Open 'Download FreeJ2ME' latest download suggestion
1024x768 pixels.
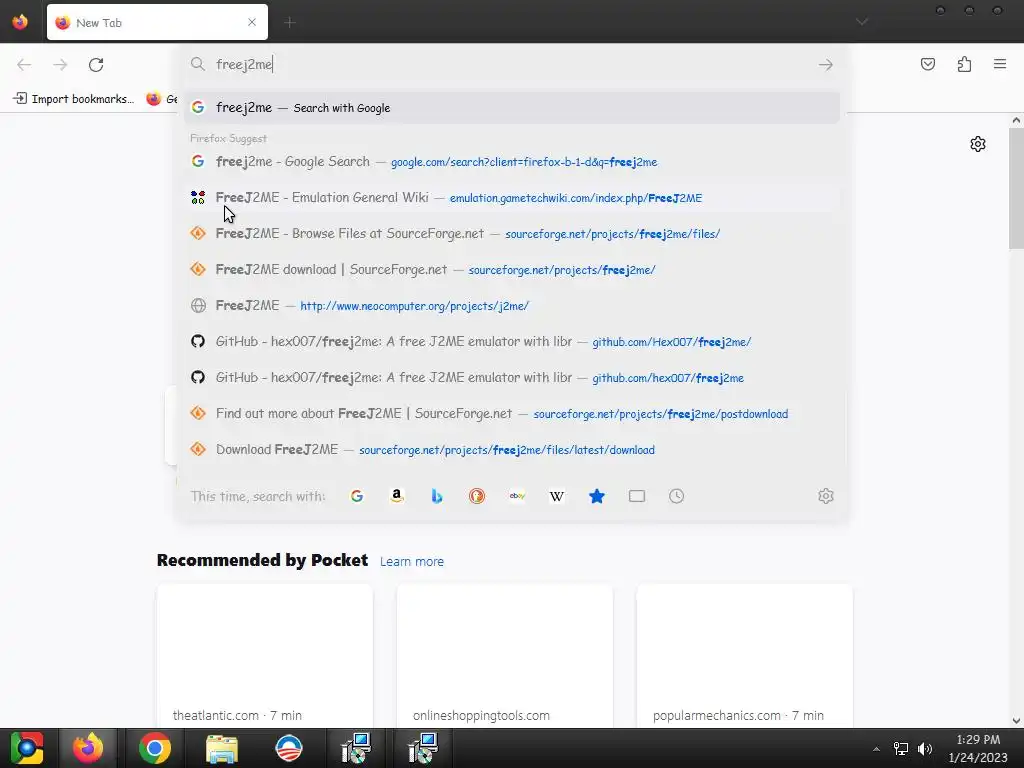coord(511,449)
